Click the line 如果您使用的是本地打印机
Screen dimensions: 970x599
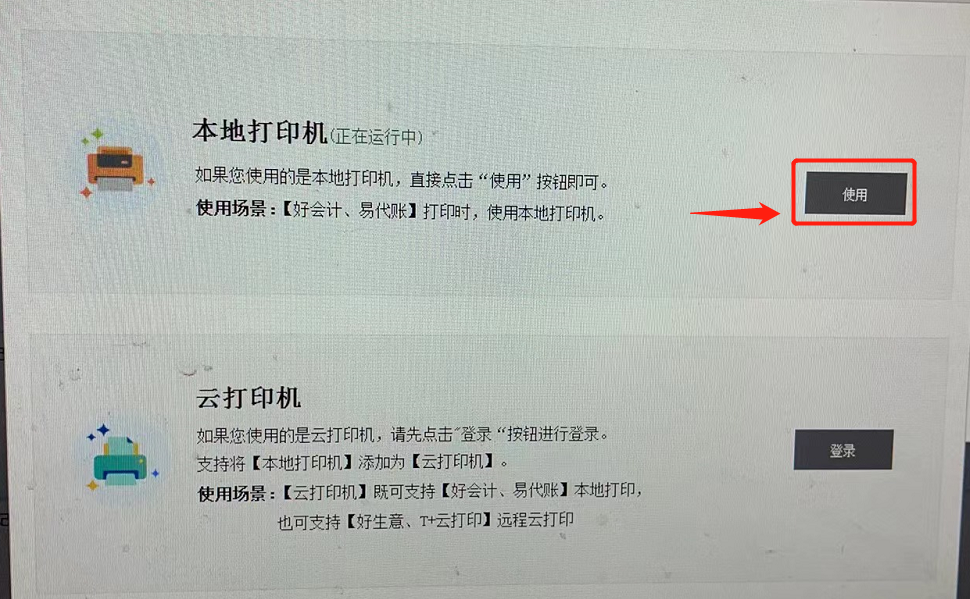click(x=402, y=179)
